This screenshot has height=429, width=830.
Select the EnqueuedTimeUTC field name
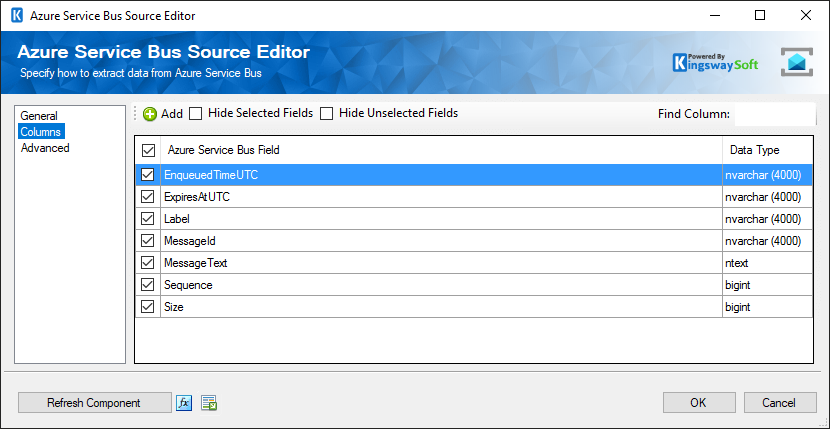211,175
